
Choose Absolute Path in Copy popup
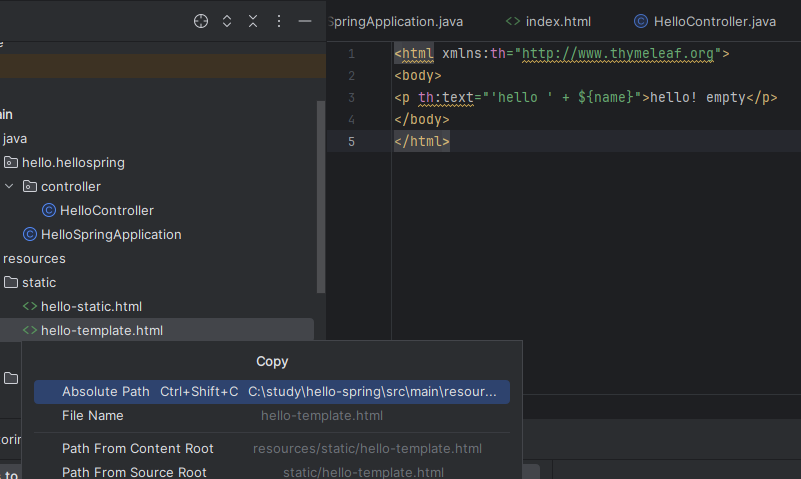(x=272, y=392)
